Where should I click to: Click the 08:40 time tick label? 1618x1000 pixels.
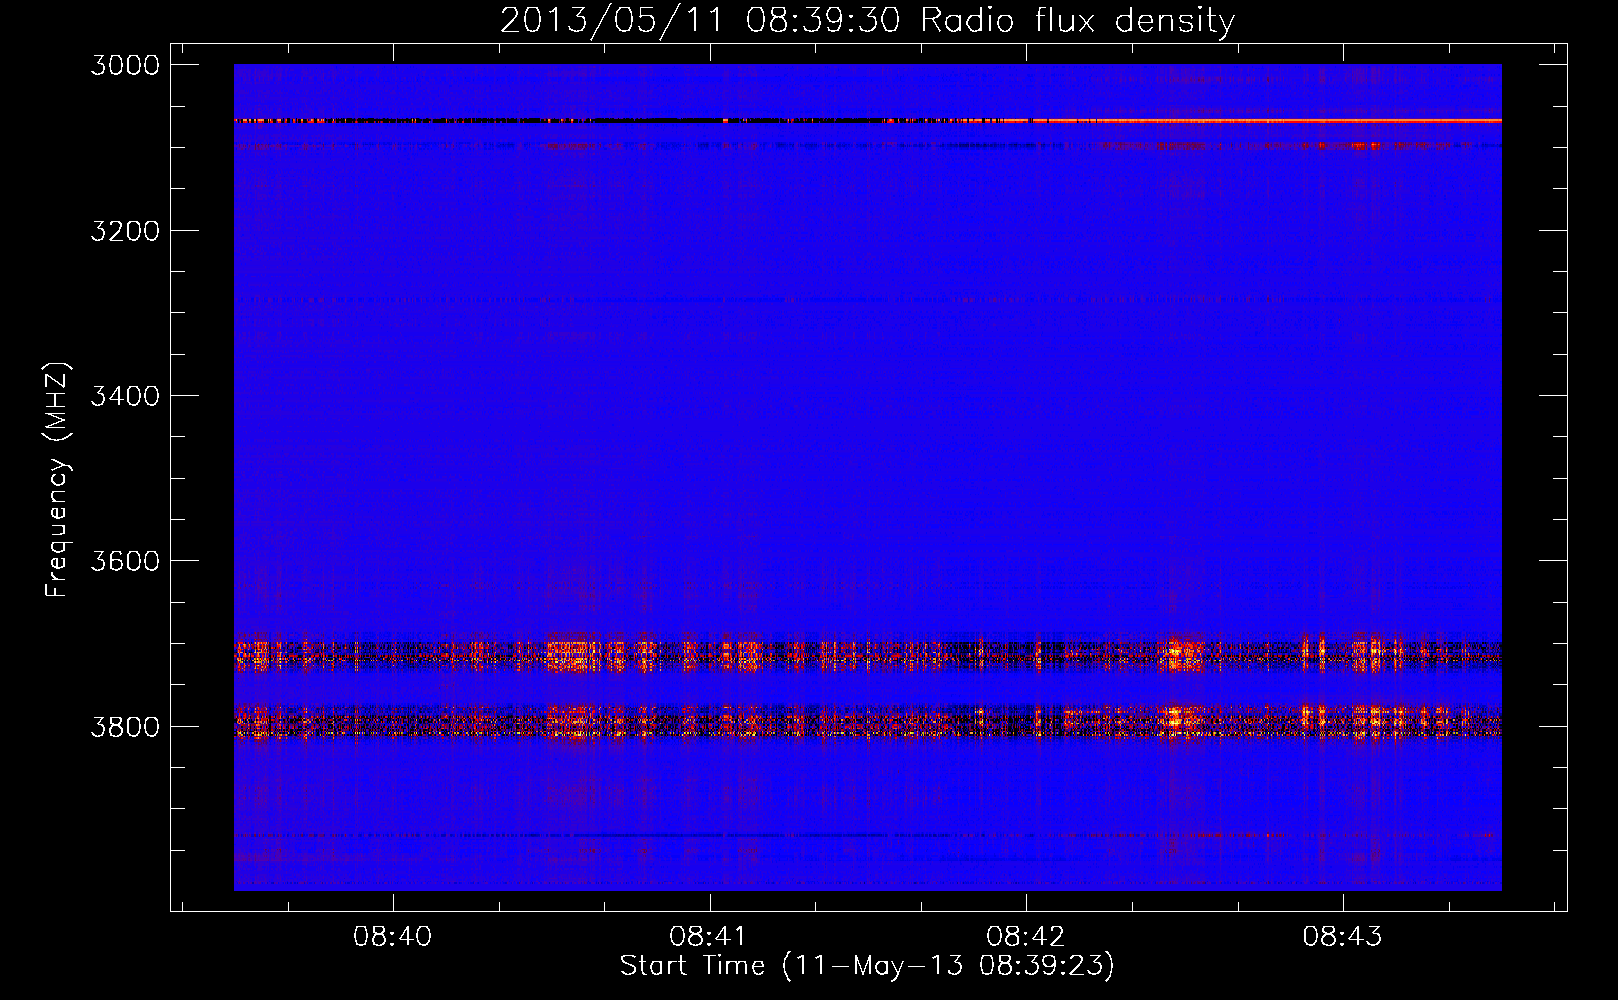pyautogui.click(x=393, y=936)
